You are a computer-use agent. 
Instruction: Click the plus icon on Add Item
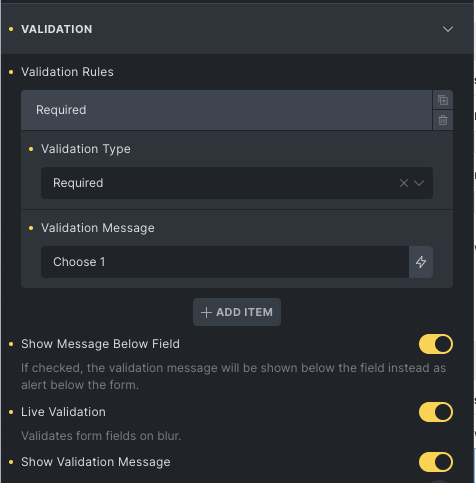click(x=206, y=312)
